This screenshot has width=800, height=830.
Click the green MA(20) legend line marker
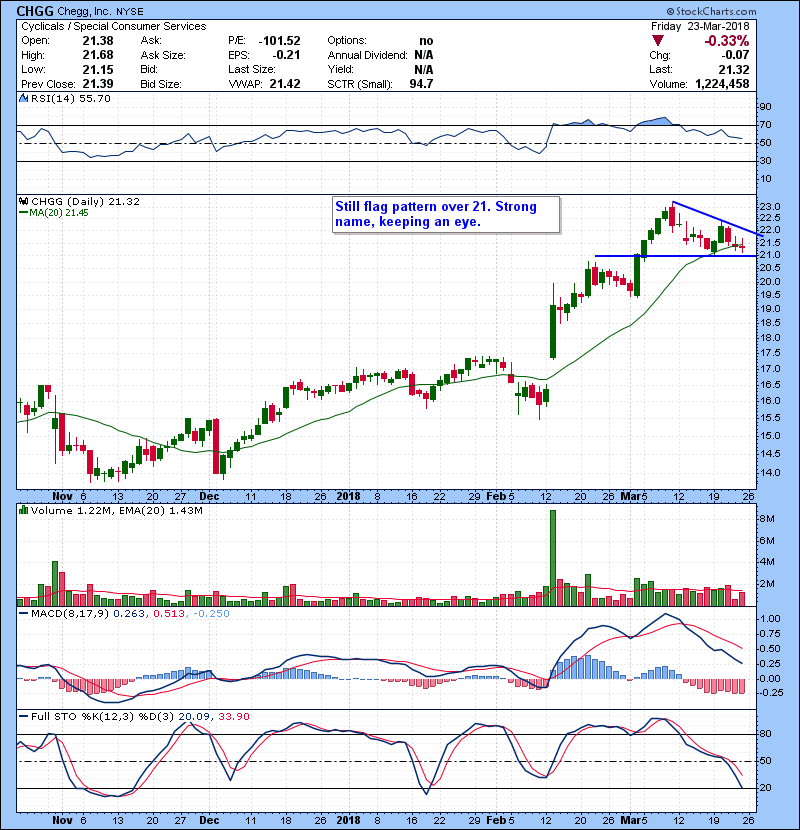pyautogui.click(x=22, y=214)
